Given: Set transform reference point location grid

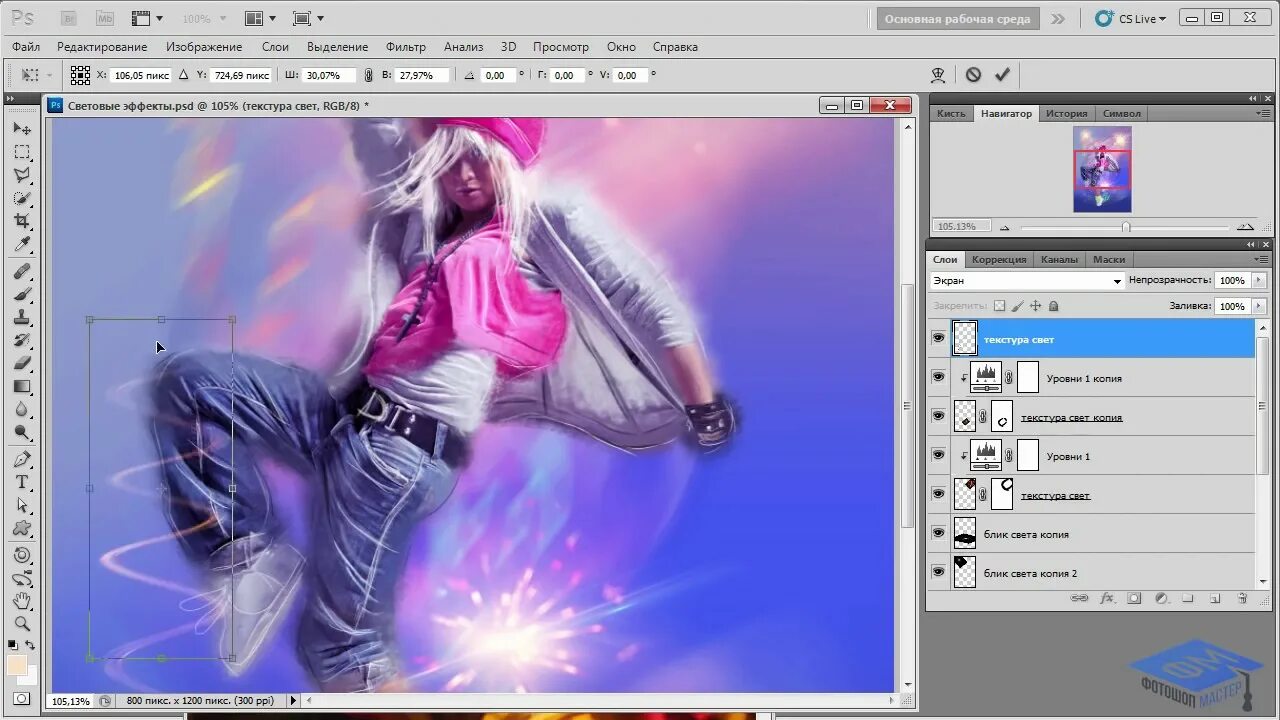Looking at the screenshot, I should coord(80,75).
